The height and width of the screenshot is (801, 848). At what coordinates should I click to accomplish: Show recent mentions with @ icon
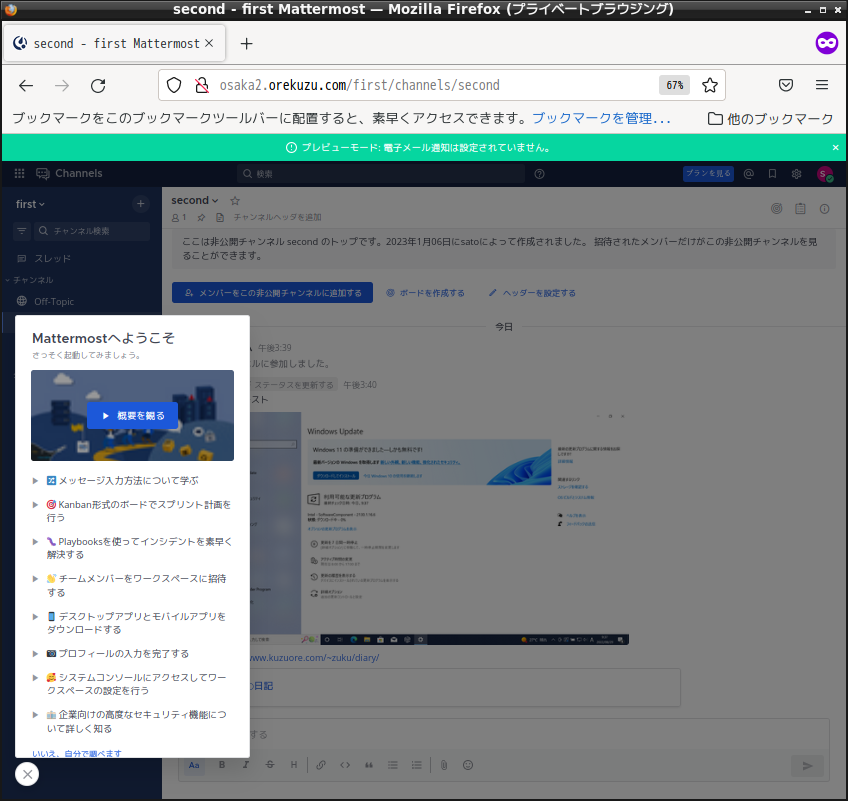[x=748, y=174]
